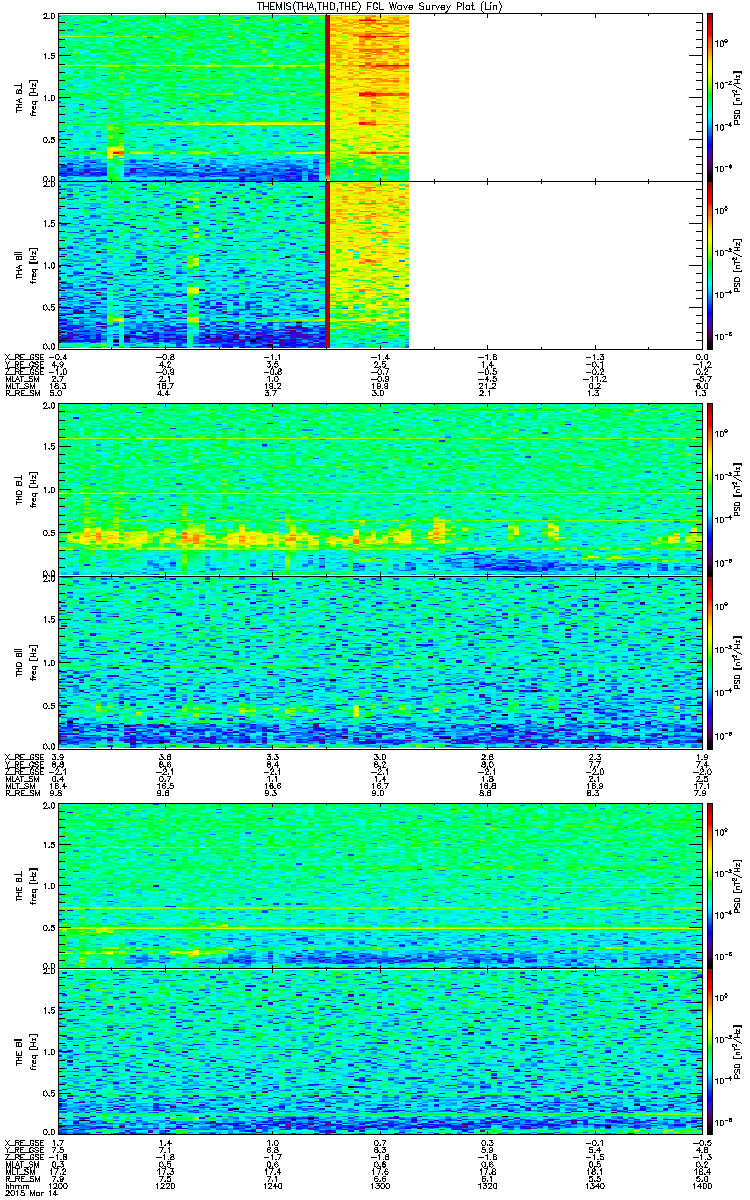Screen dimensions: 750x1200
Task: Click the PSD color bar beside THA B-parallel panel
Action: point(711,263)
